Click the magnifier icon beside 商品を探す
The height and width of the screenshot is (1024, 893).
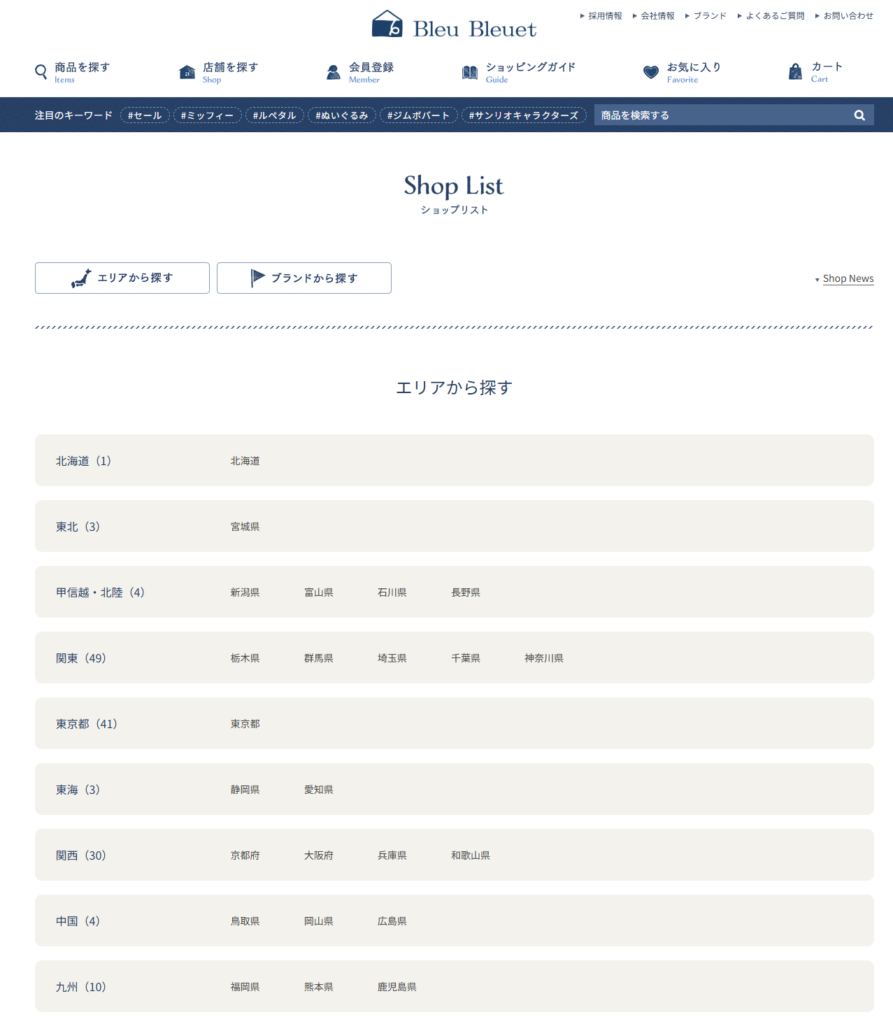click(41, 72)
